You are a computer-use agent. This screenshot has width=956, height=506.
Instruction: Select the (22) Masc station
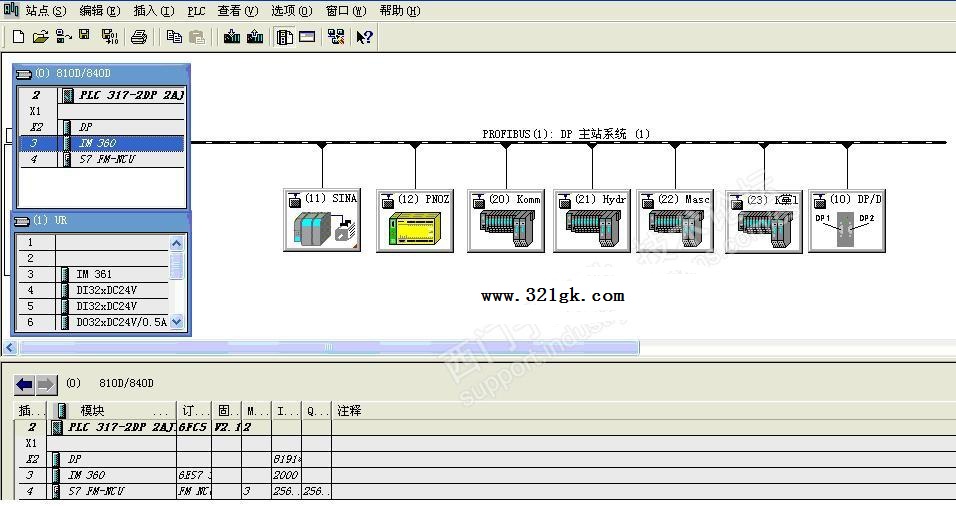(675, 221)
